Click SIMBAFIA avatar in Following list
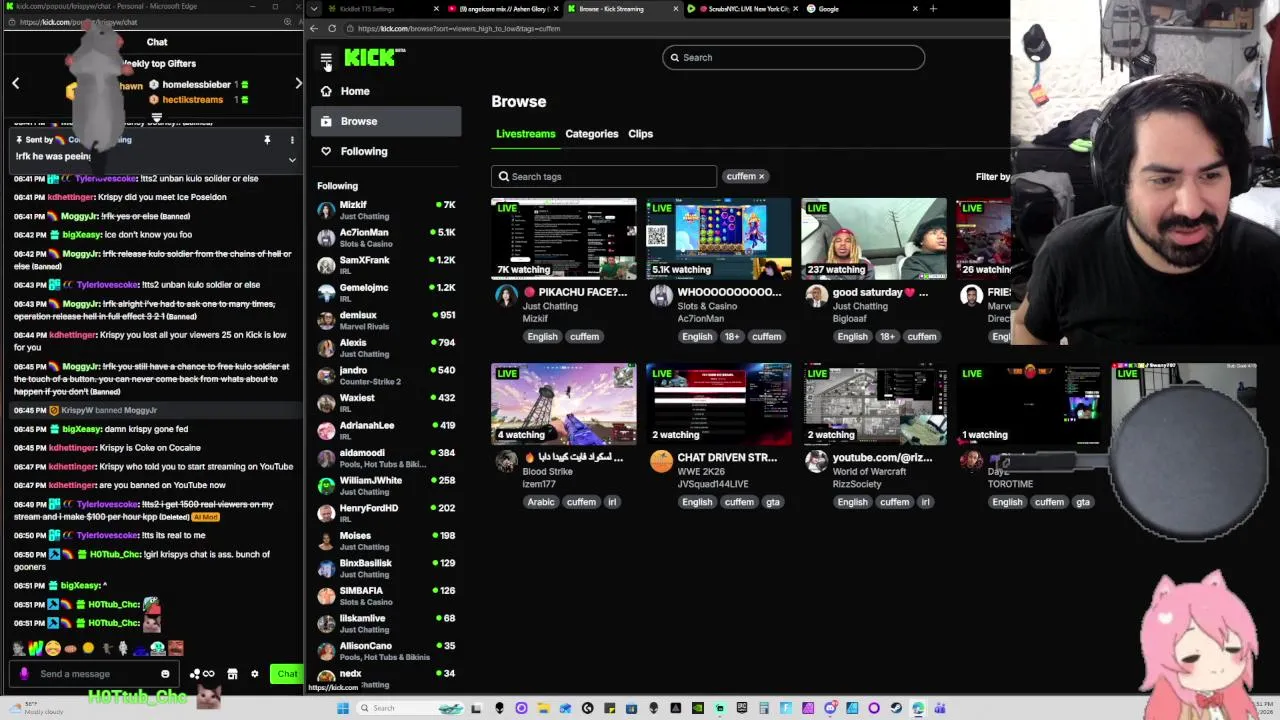The width and height of the screenshot is (1280, 720). [326, 596]
